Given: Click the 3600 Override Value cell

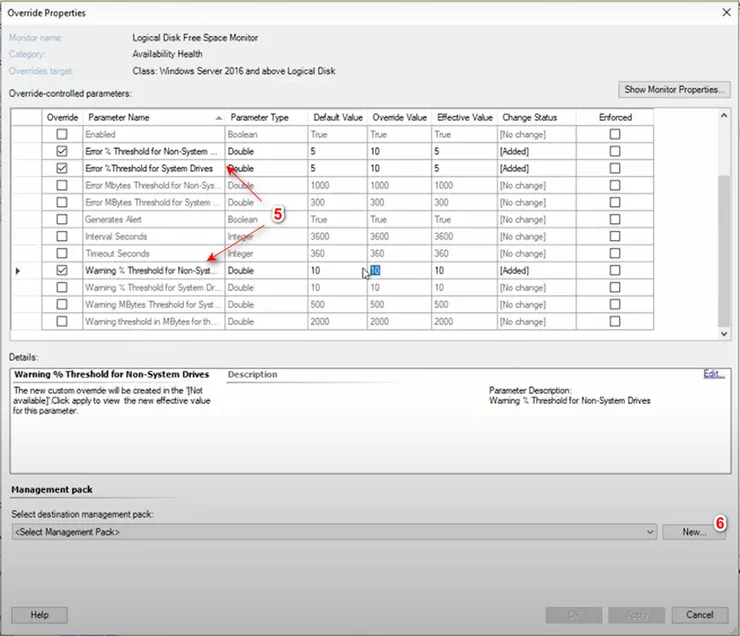Looking at the screenshot, I should pos(399,236).
